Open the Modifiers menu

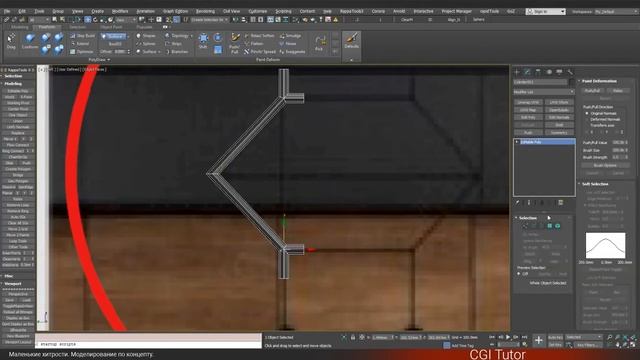(x=120, y=11)
